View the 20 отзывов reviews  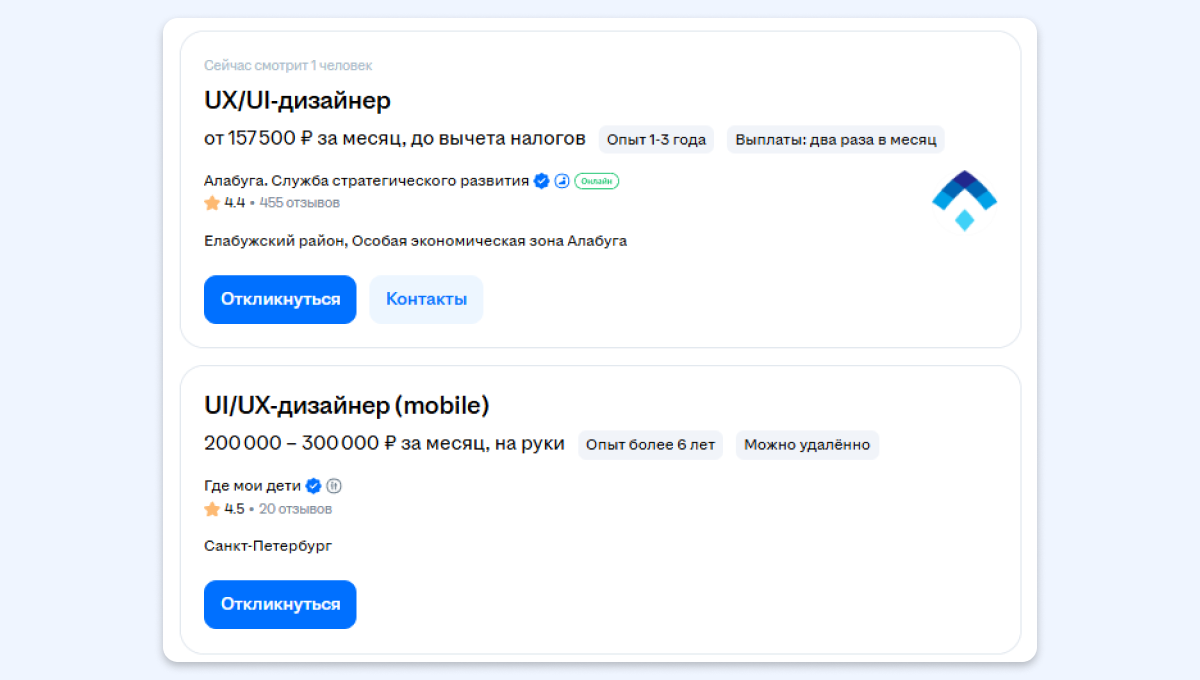coord(295,509)
